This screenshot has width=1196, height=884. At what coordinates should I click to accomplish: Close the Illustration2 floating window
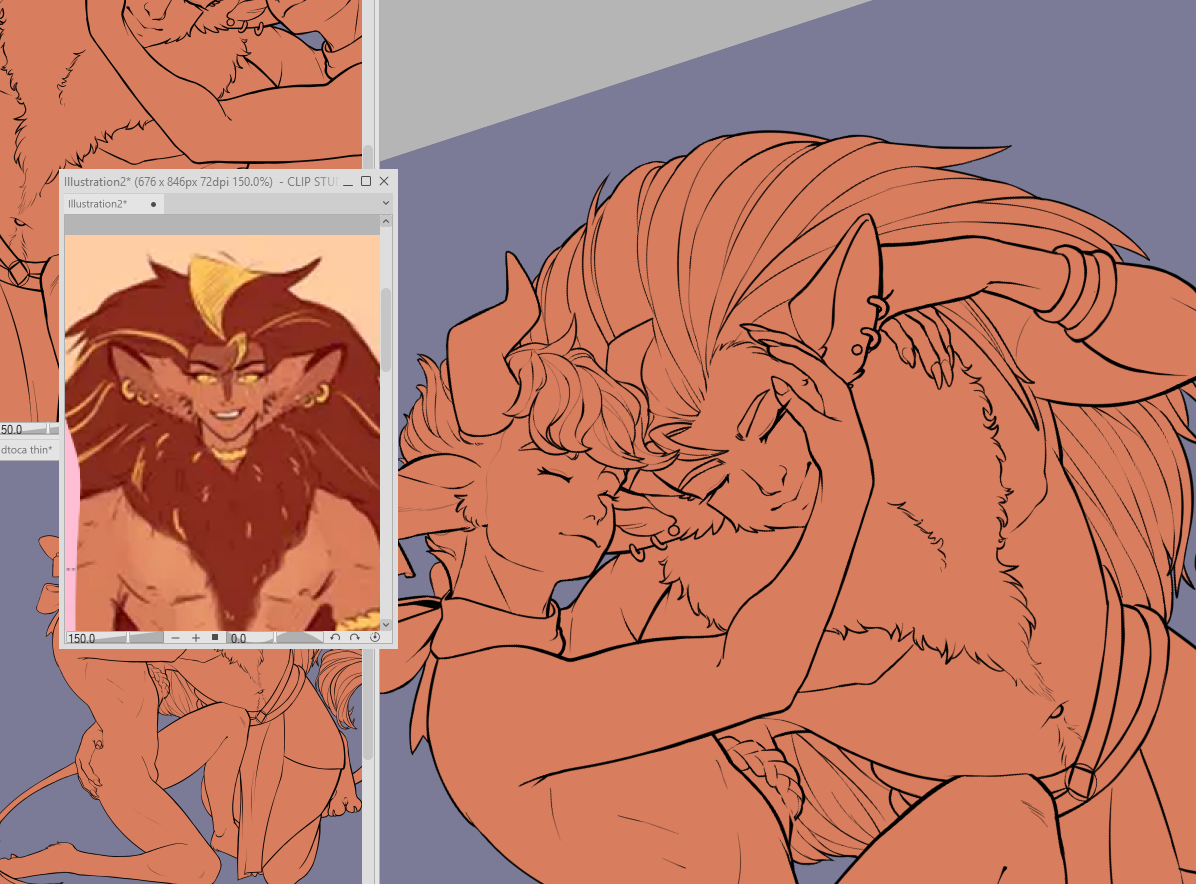coord(384,181)
